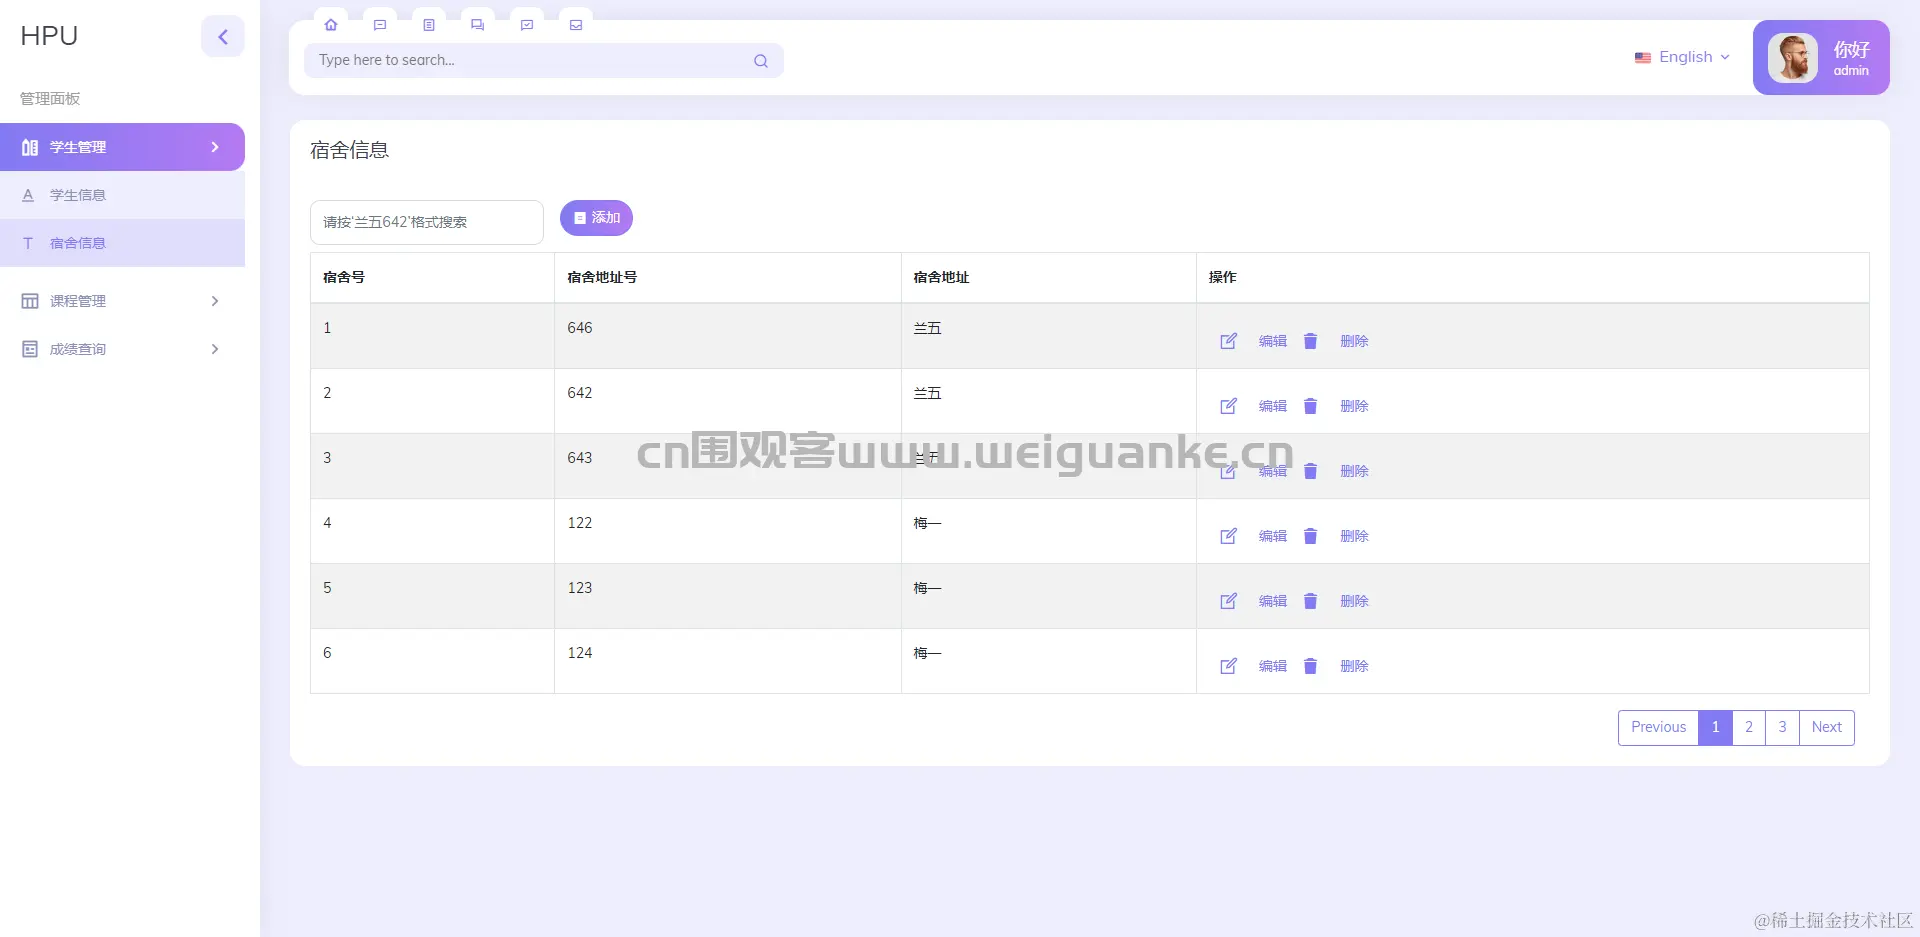
Task: Click edit icon for dorm 642
Action: coord(1229,406)
